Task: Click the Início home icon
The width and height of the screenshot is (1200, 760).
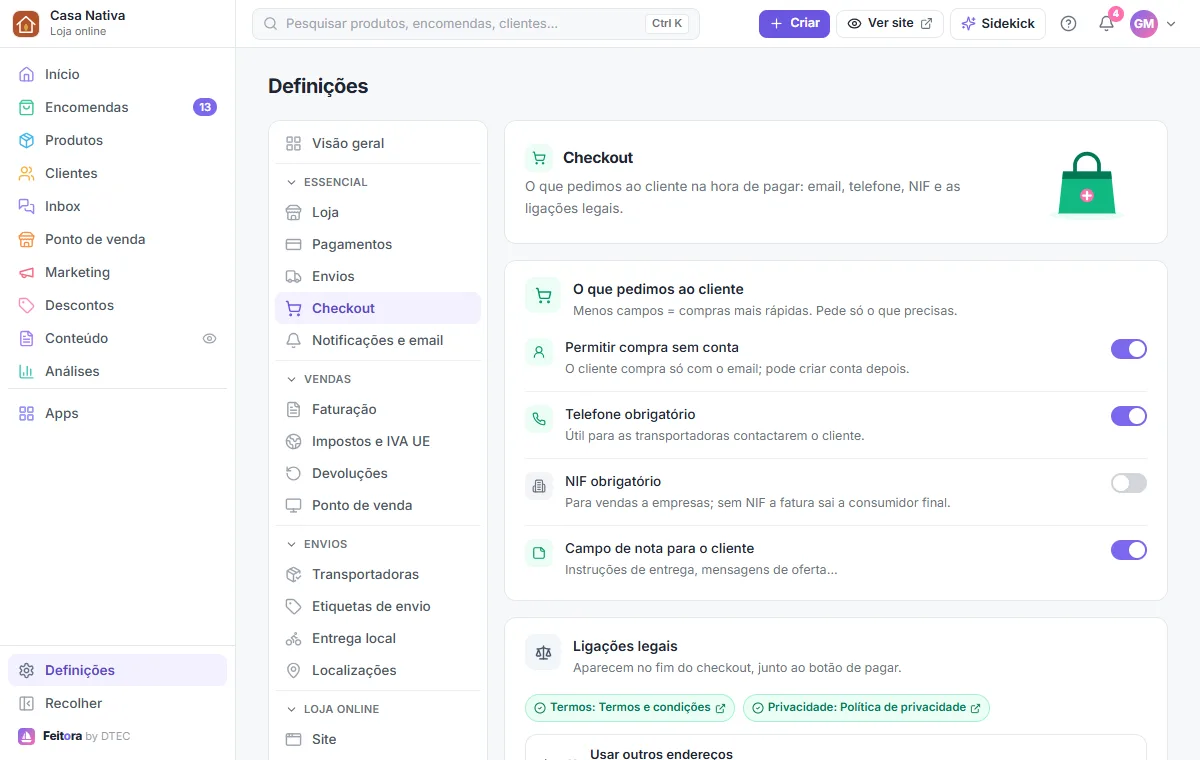Action: click(26, 74)
